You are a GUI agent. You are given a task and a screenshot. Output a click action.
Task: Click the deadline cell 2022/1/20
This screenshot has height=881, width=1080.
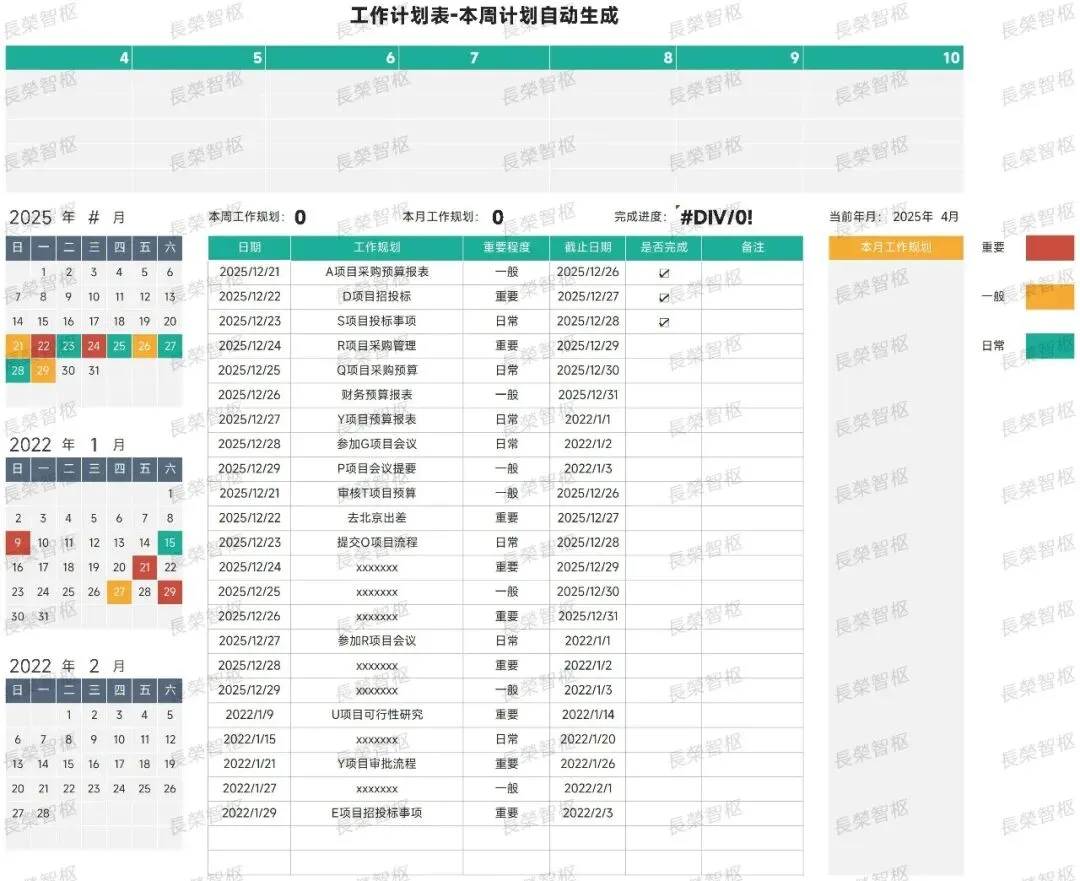pos(588,740)
